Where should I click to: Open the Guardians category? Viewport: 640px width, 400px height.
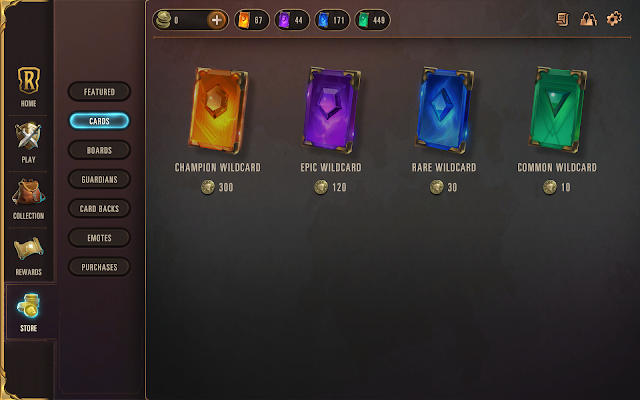pos(99,179)
